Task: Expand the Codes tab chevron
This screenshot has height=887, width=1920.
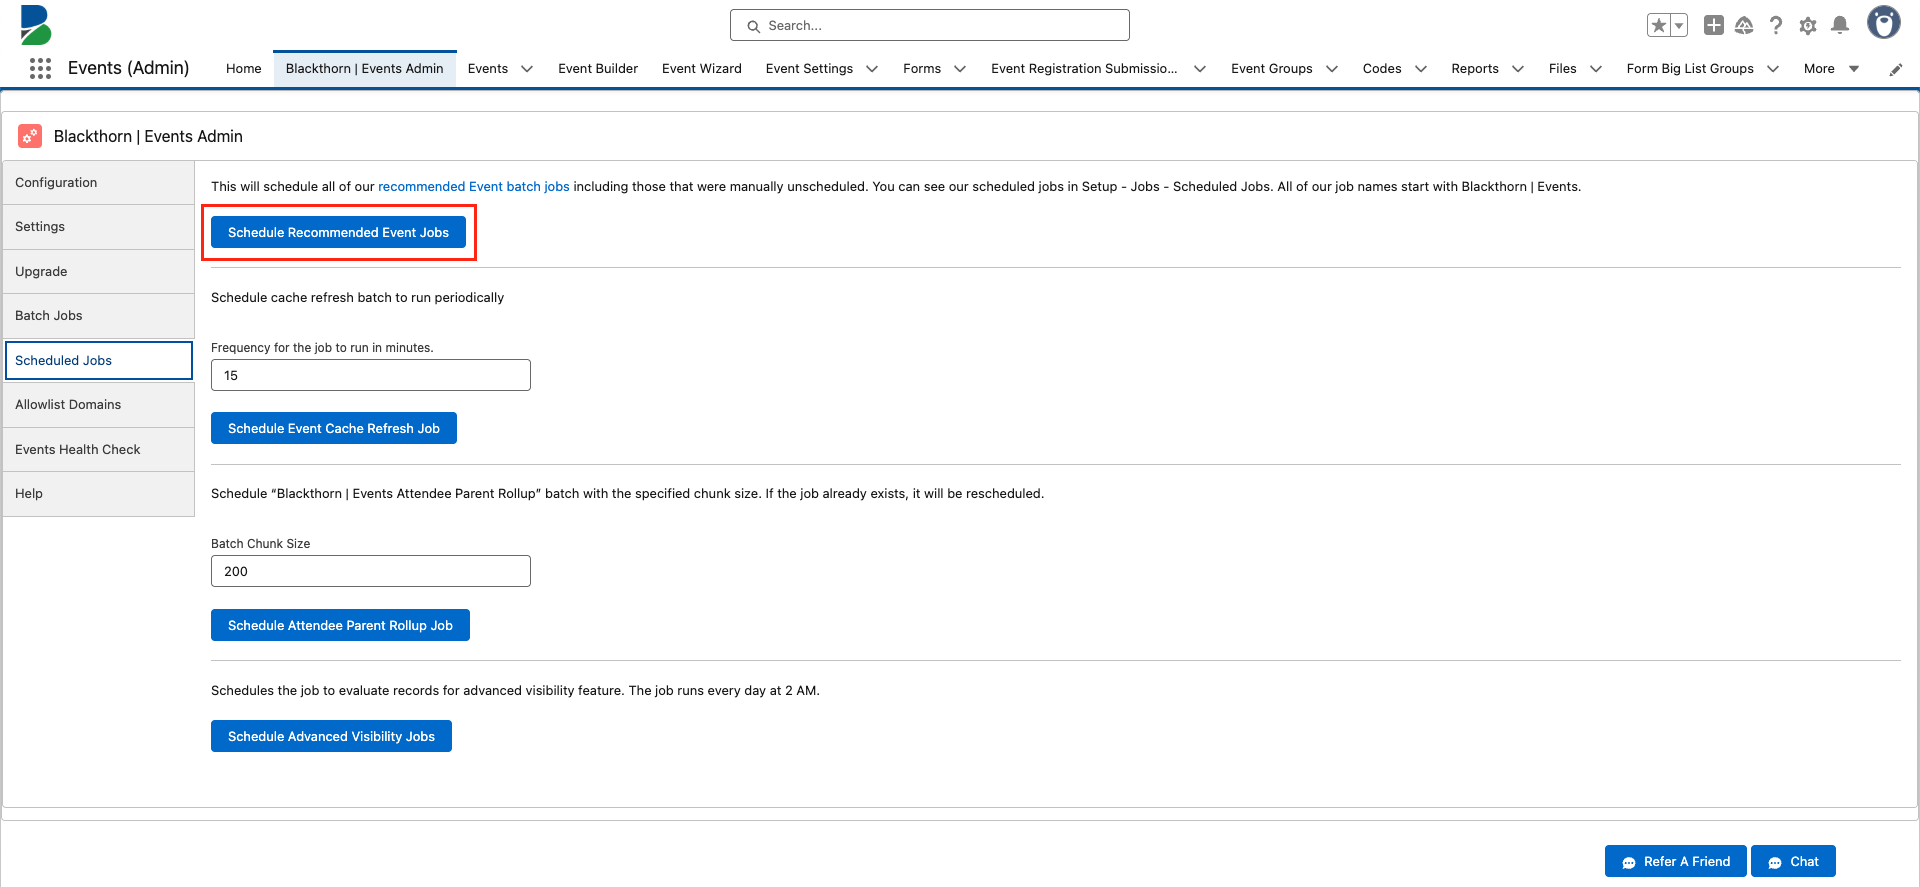Action: point(1421,69)
